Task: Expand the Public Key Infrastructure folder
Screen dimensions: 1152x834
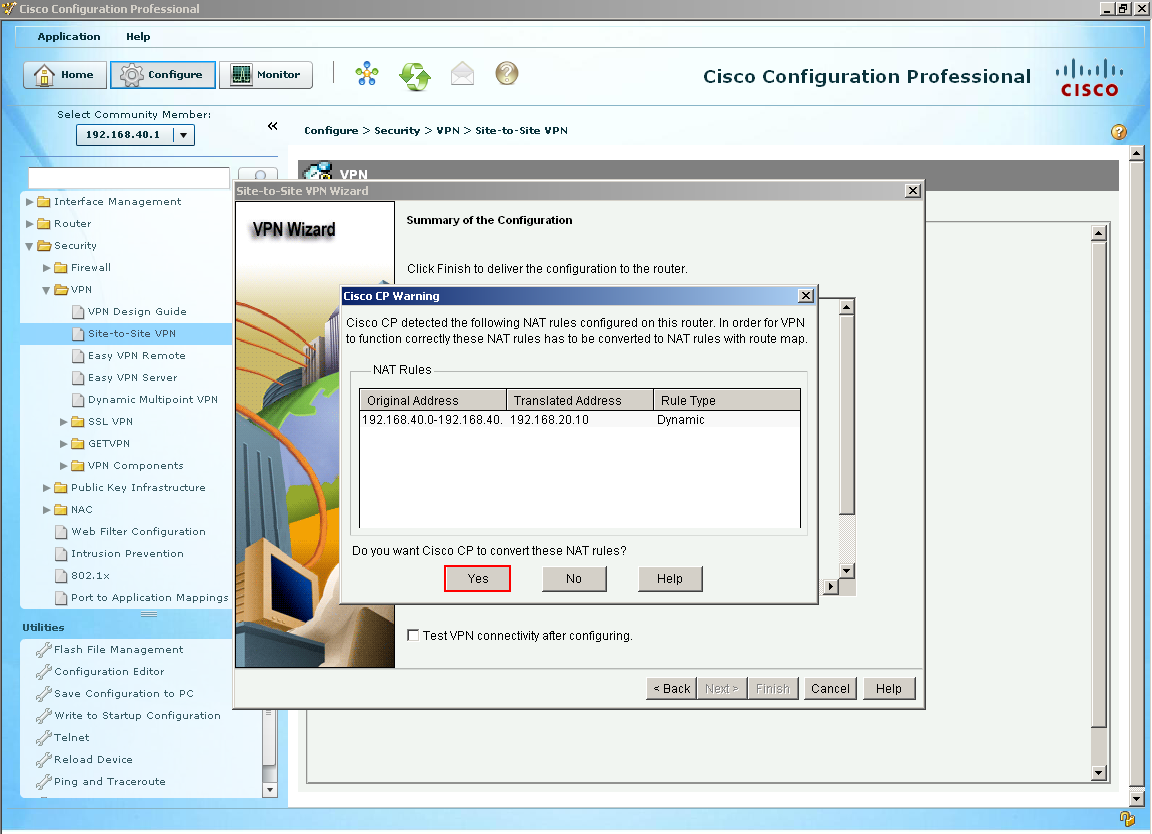Action: pyautogui.click(x=46, y=488)
